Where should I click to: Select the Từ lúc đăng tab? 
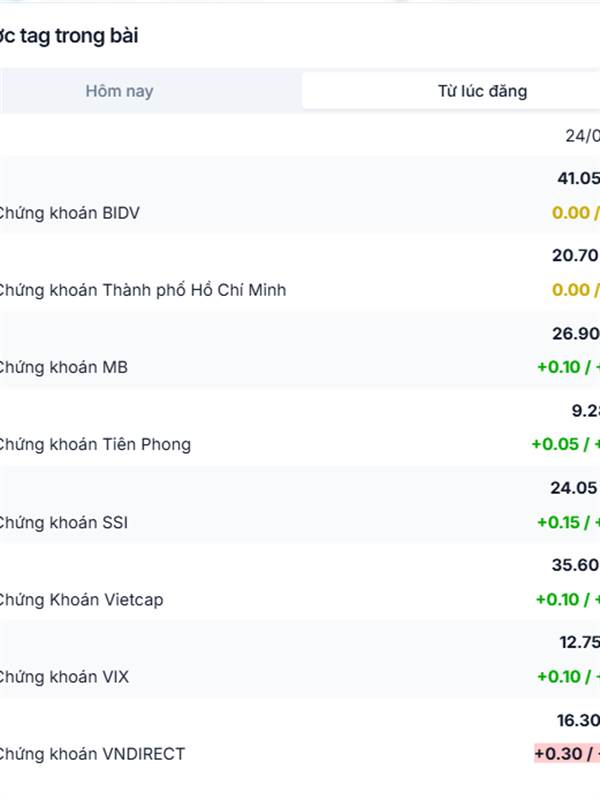[x=482, y=91]
